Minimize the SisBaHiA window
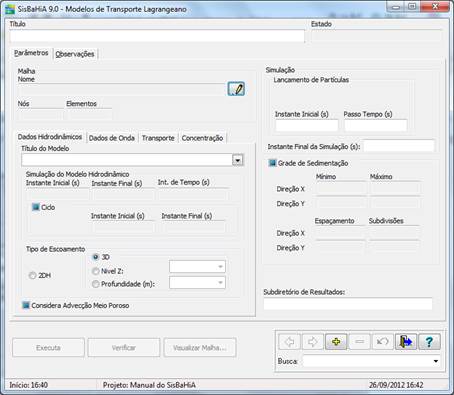 396,7
